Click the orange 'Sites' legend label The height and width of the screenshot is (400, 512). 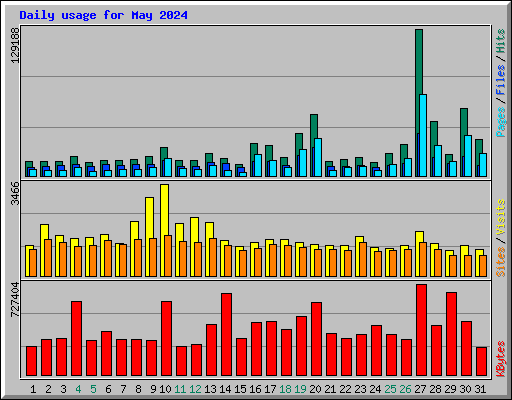[x=501, y=262]
